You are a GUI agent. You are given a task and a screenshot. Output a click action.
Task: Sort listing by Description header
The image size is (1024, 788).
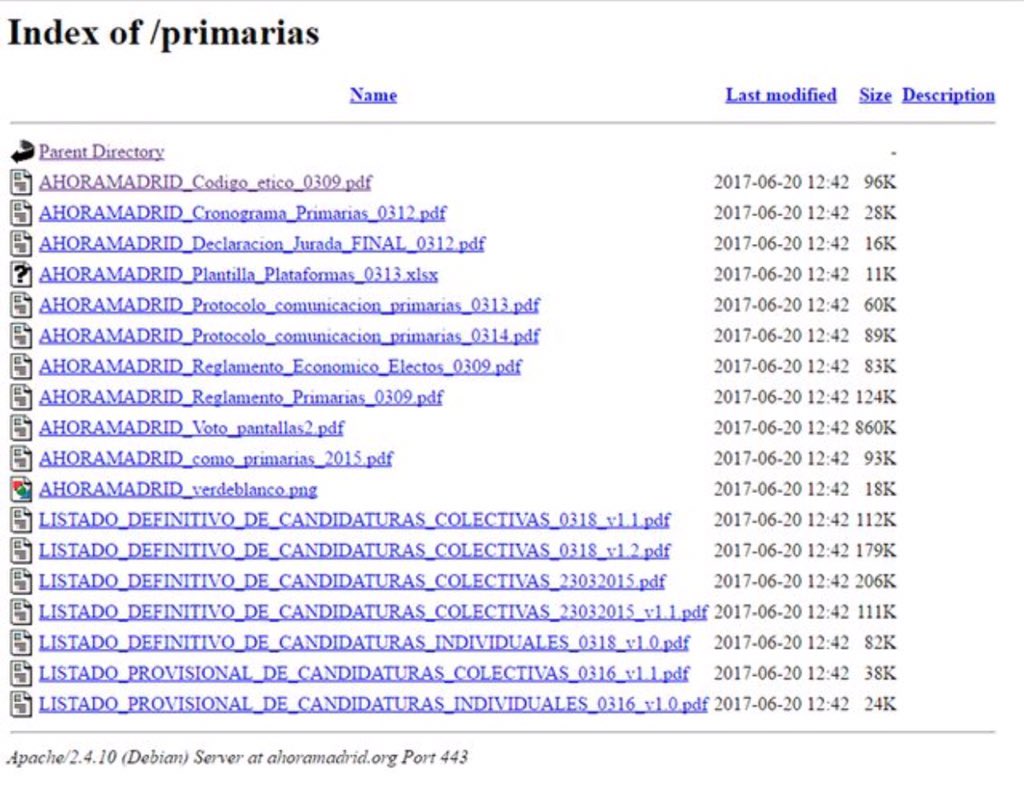948,95
